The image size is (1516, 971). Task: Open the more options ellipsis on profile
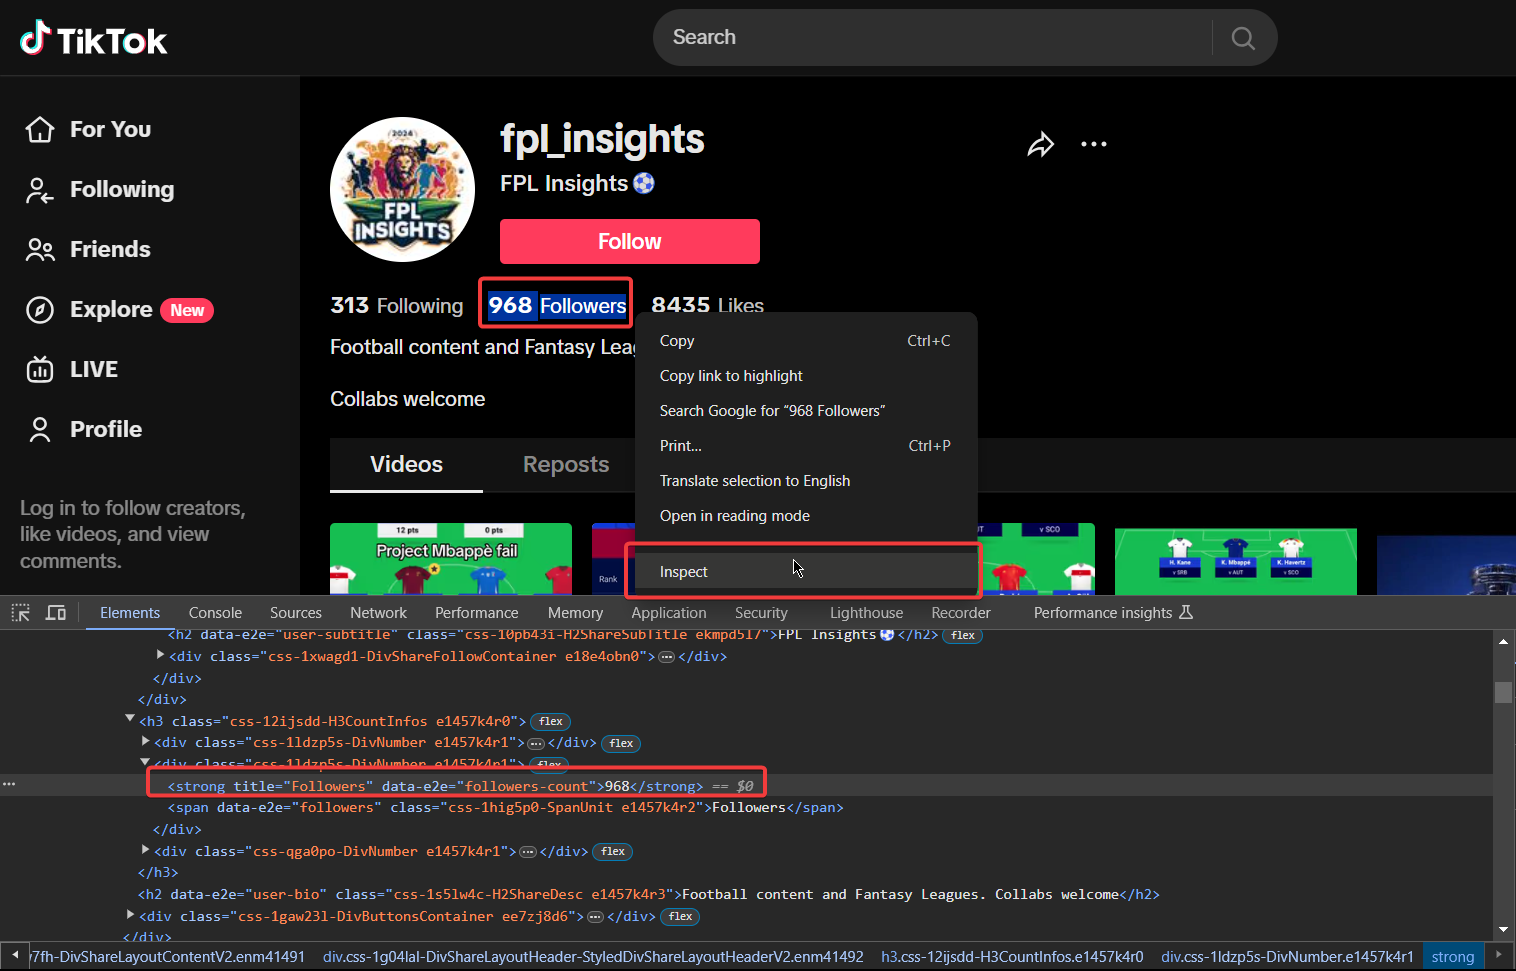point(1093,144)
